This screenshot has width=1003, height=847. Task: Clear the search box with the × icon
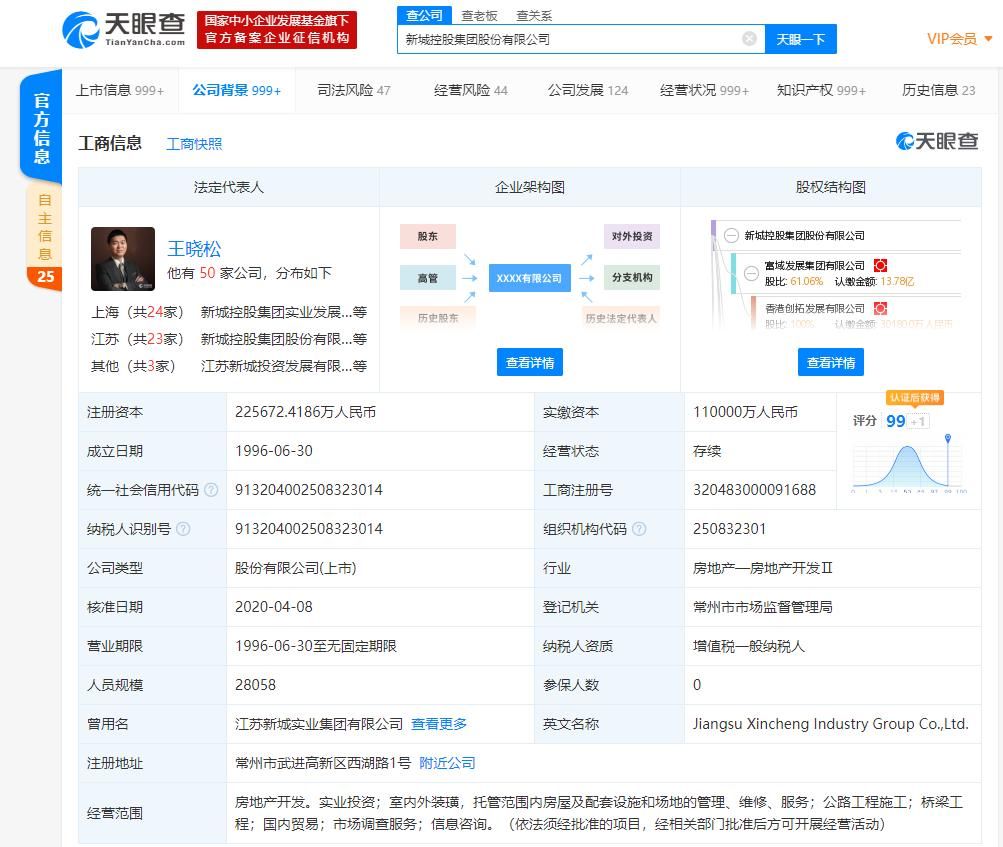[749, 38]
